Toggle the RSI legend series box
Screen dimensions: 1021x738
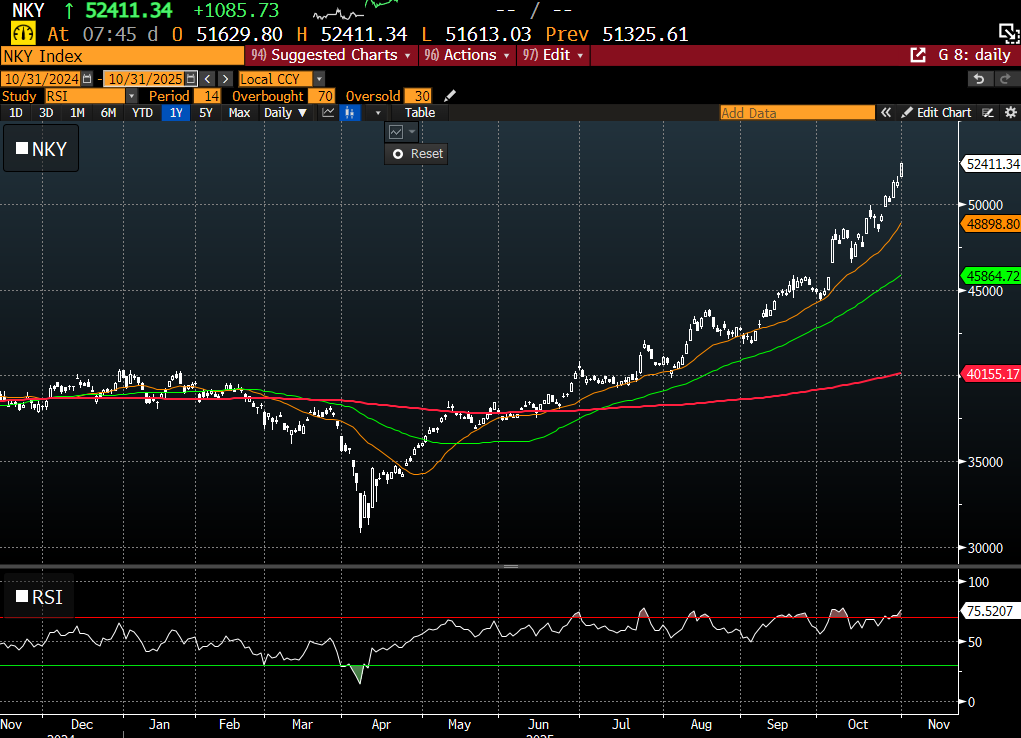pyautogui.click(x=22, y=598)
